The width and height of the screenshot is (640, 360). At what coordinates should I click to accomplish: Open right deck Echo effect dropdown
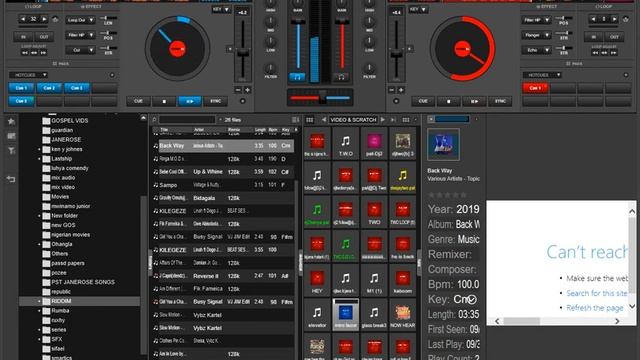536,50
